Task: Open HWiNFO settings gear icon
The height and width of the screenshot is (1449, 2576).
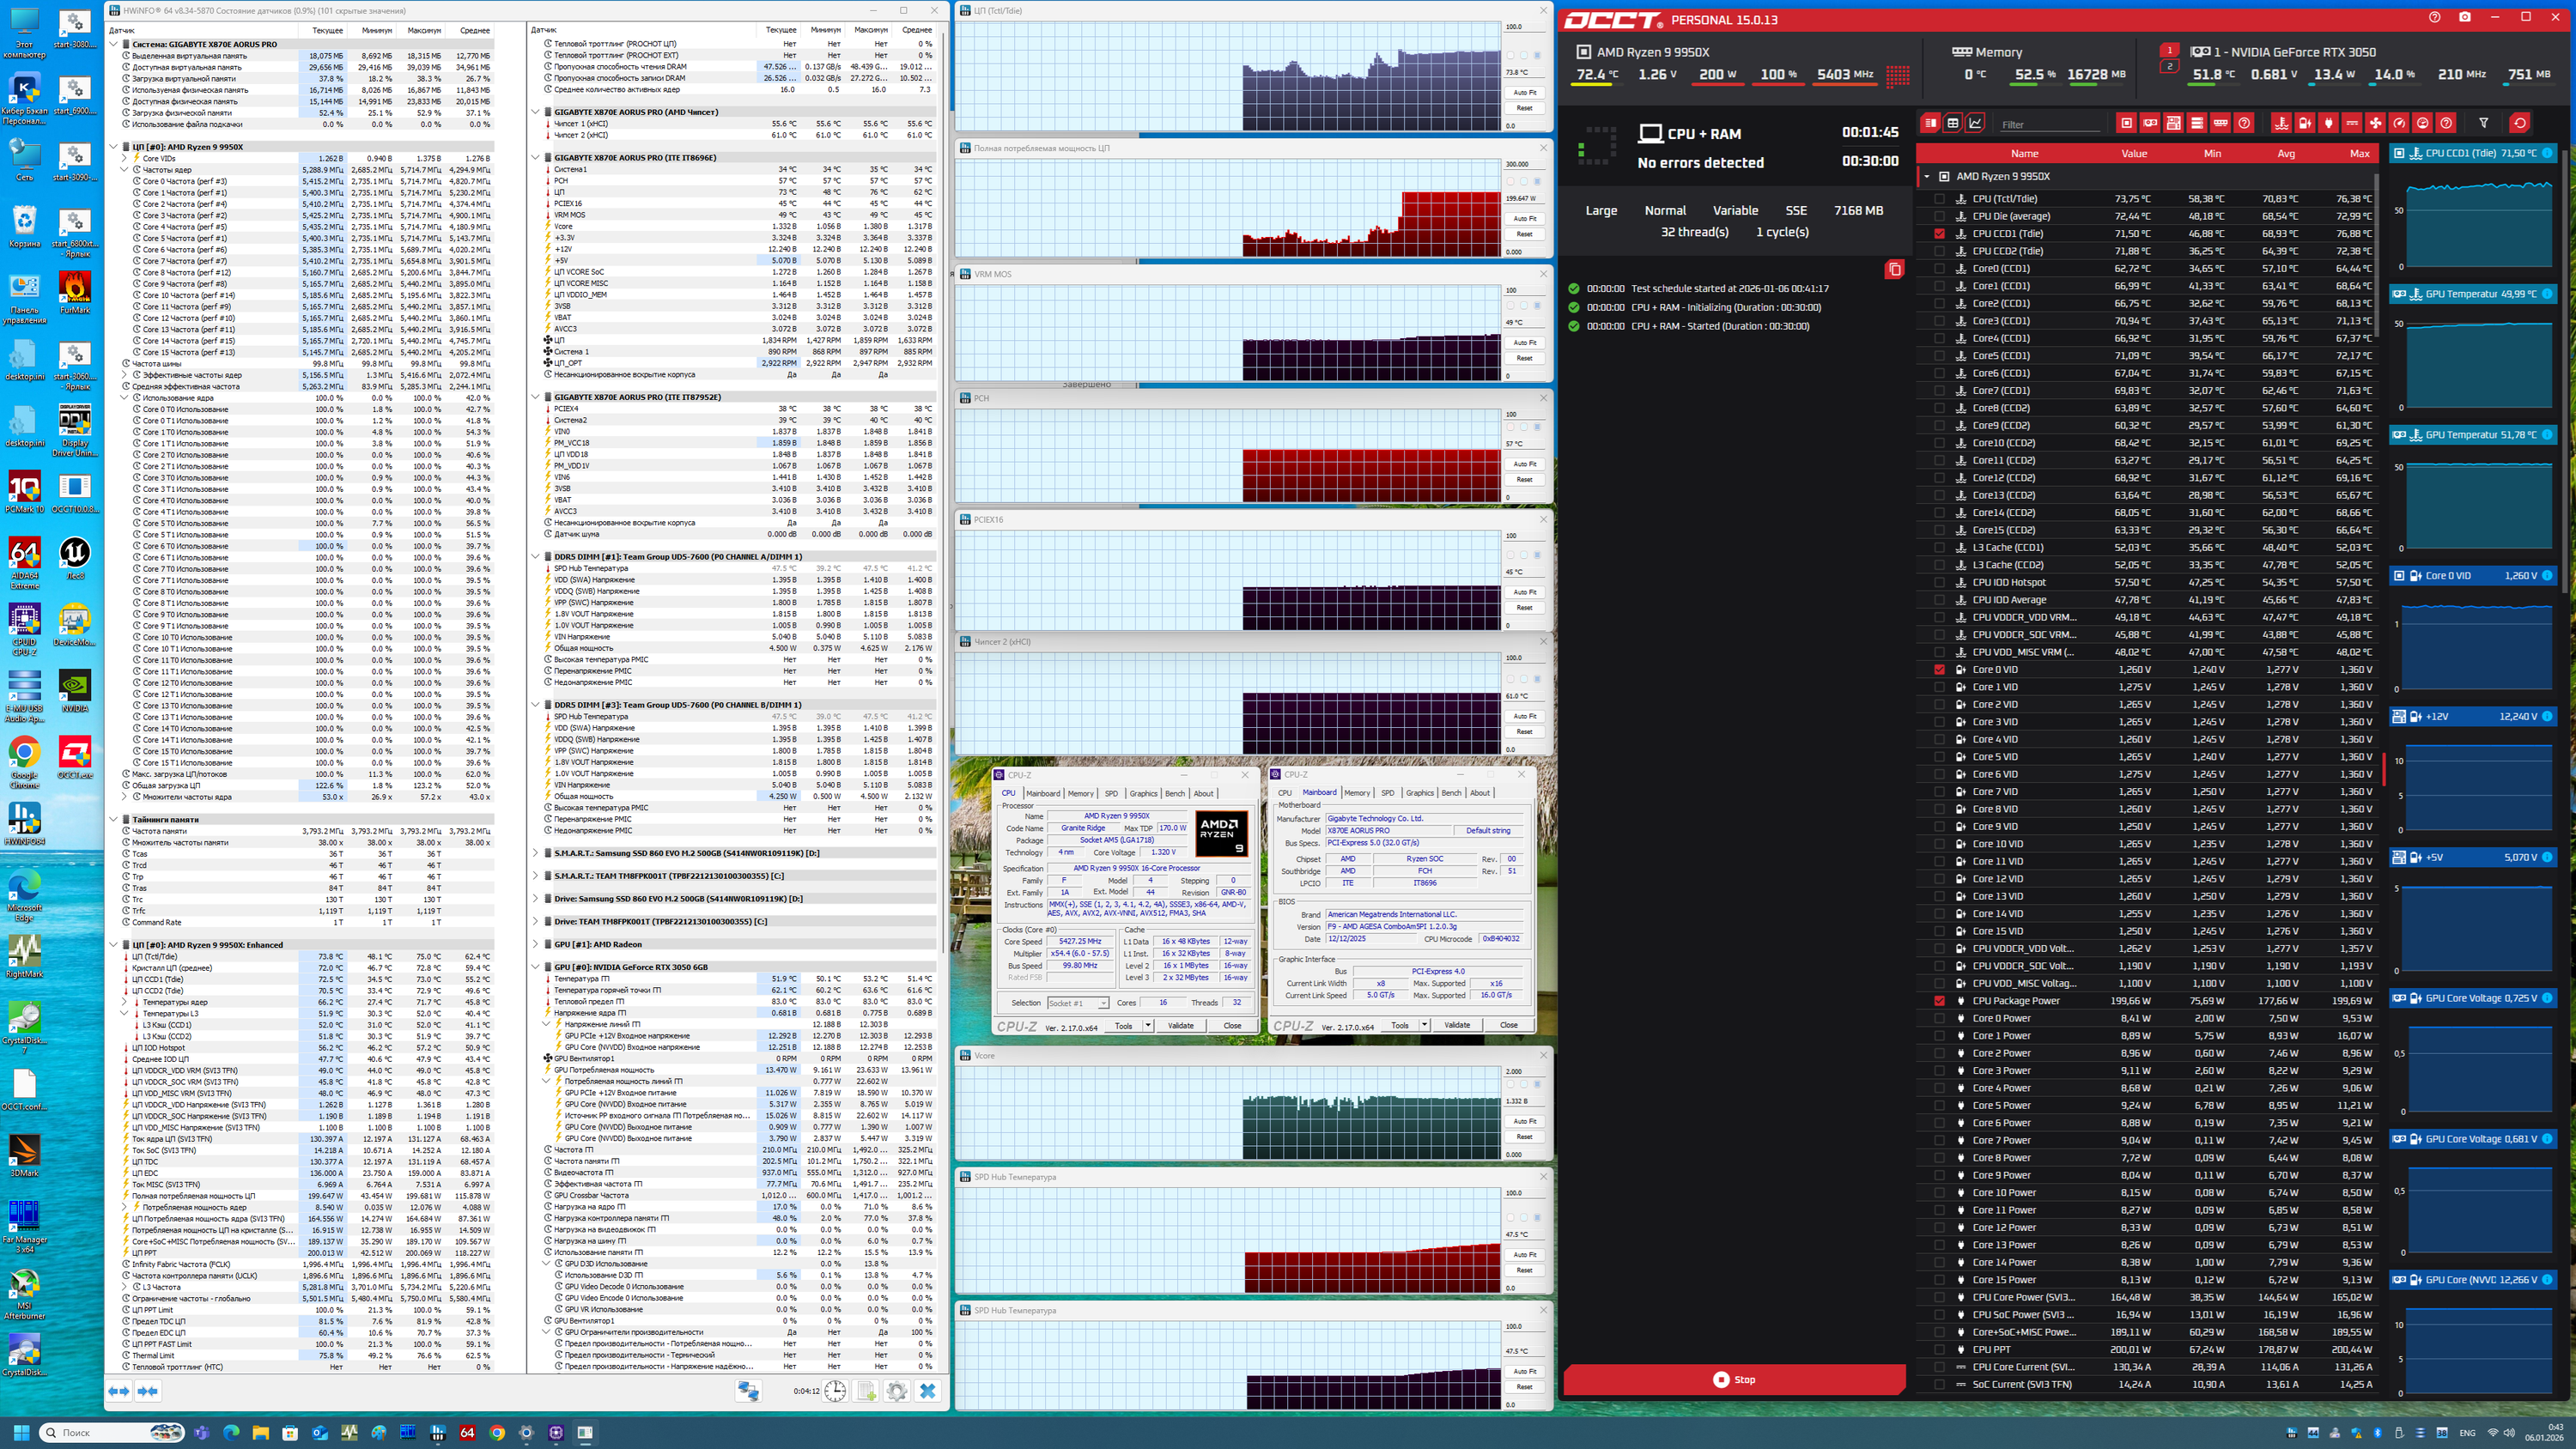Action: [x=896, y=1391]
